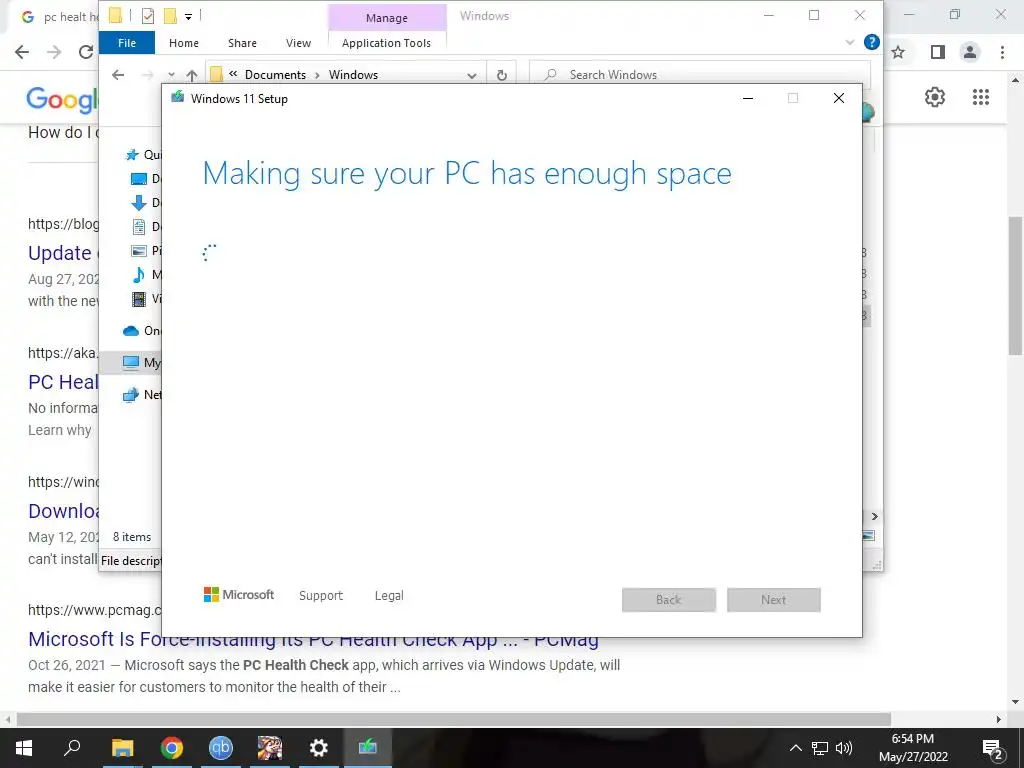The width and height of the screenshot is (1024, 768).
Task: Open taskbar search magnifier
Action: (x=72, y=747)
